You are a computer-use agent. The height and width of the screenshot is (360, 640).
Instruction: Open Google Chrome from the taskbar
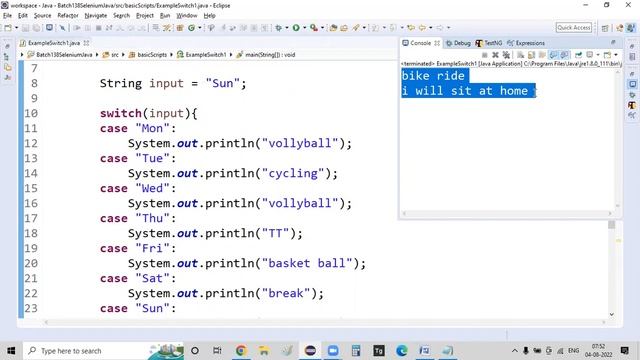point(241,351)
